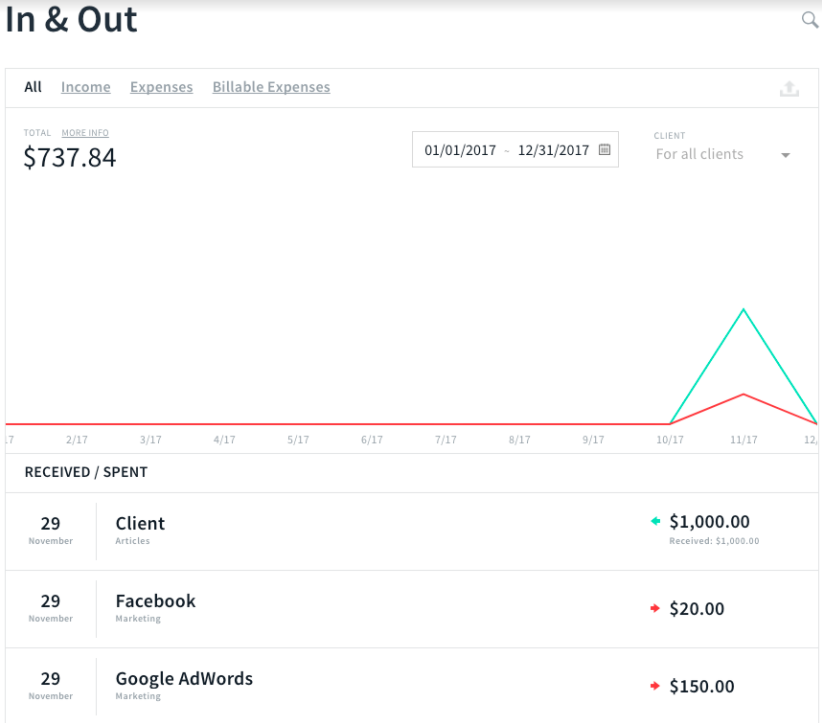The width and height of the screenshot is (822, 723).
Task: Click the Received: $1,000.00 note
Action: 714,541
